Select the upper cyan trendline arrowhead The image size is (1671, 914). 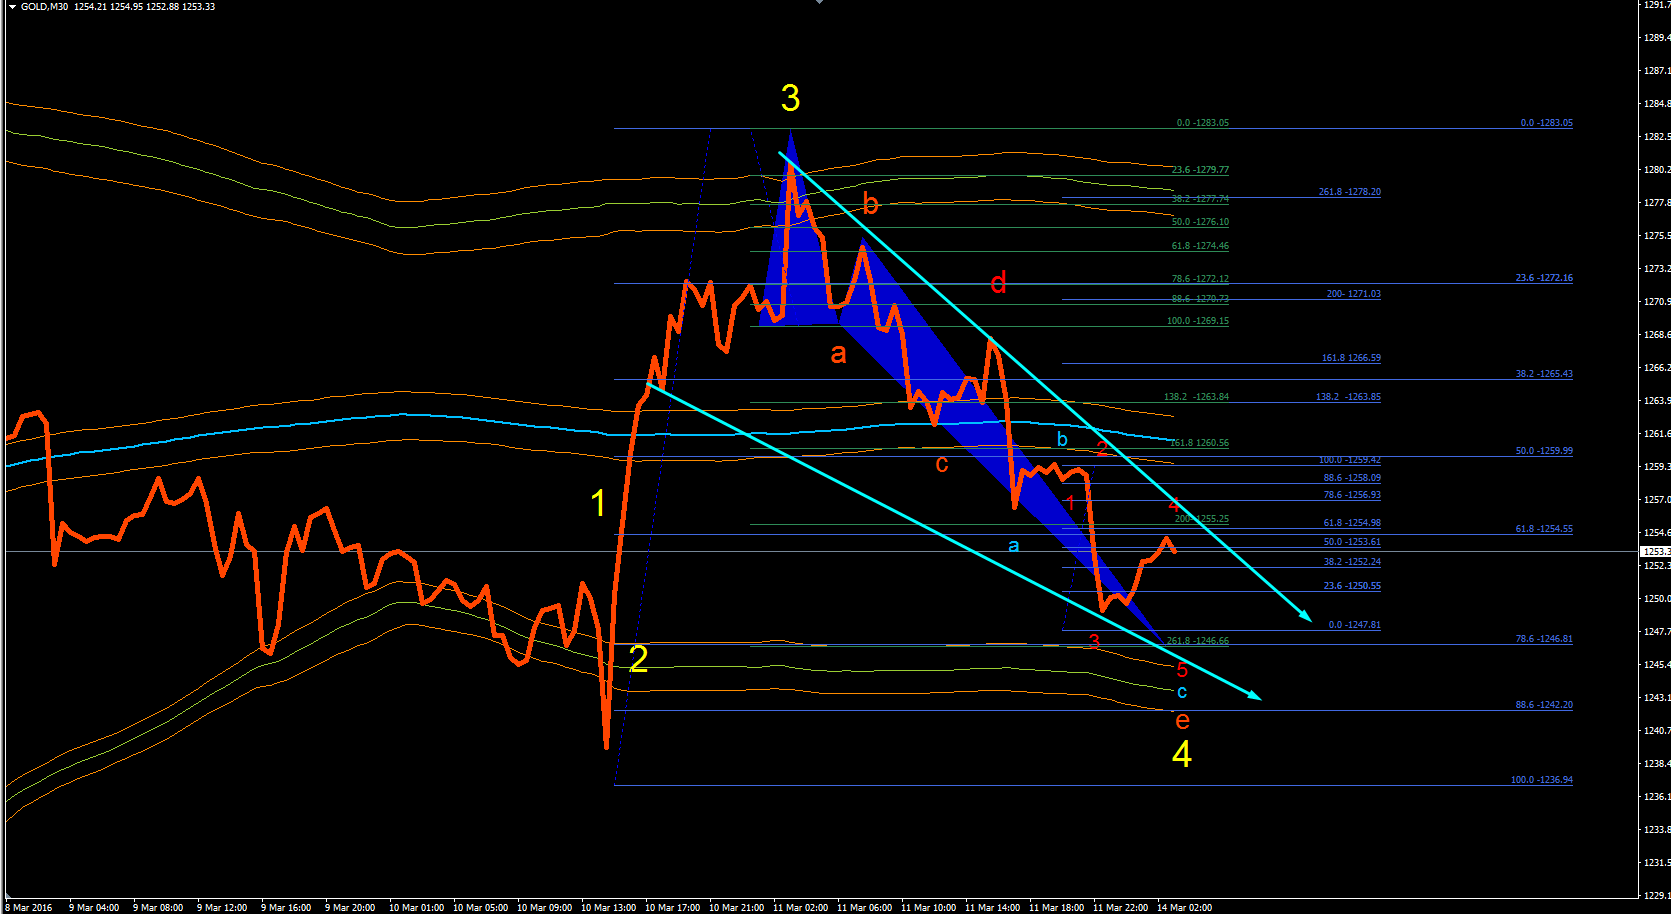click(1305, 616)
